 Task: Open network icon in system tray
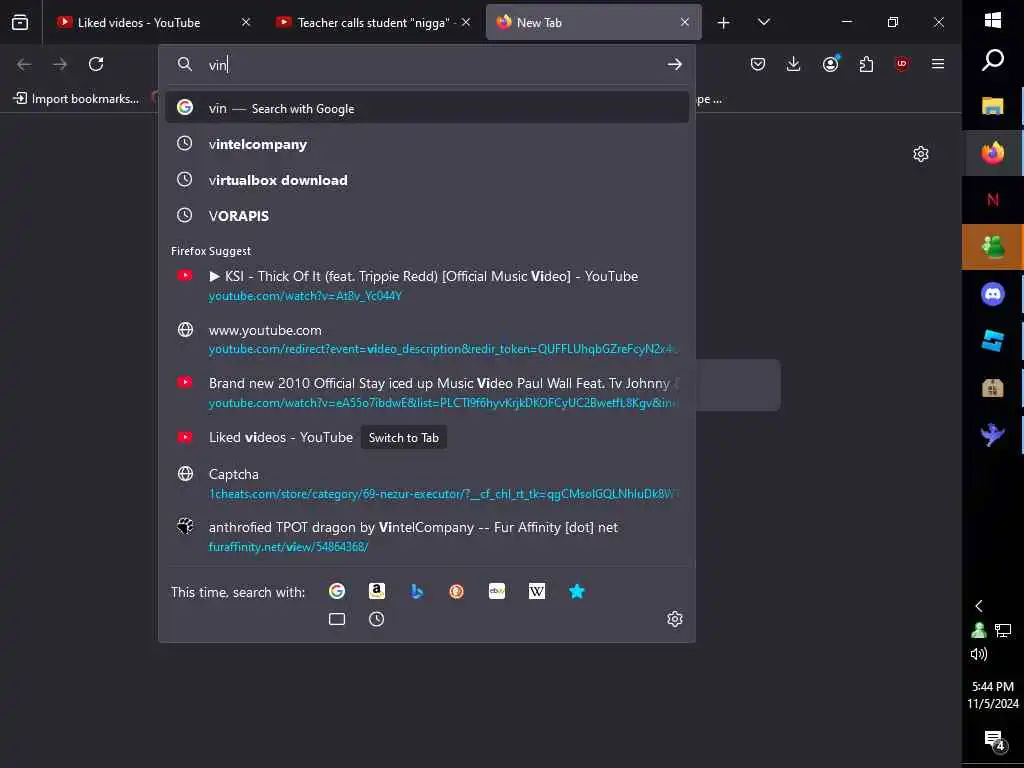1003,630
